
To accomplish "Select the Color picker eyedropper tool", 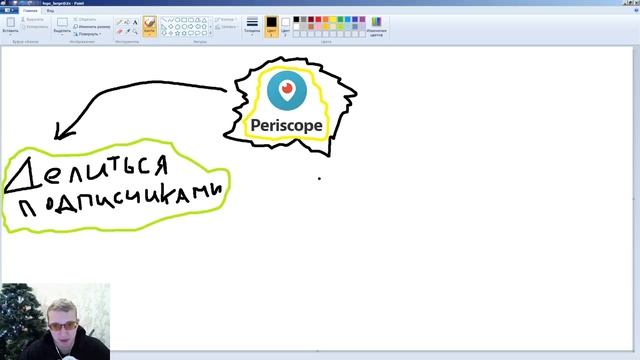I will [128, 31].
